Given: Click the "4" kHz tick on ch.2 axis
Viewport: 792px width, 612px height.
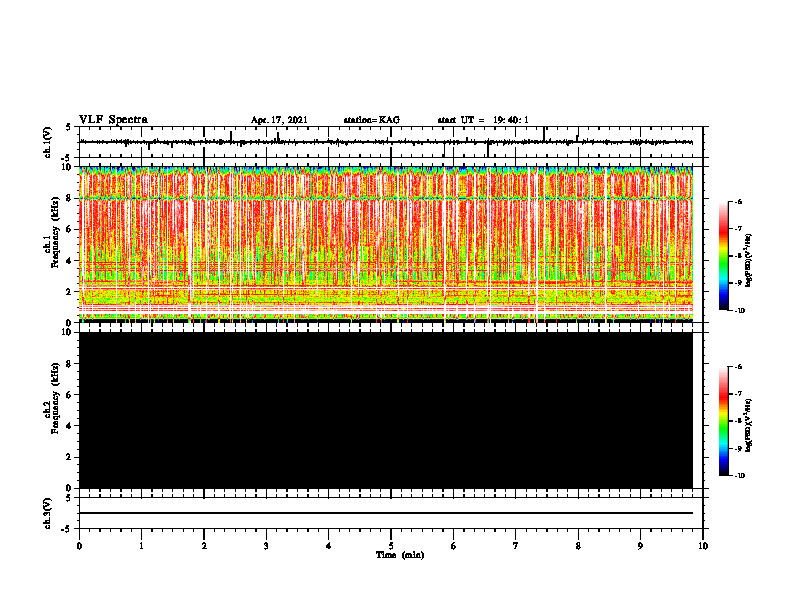Looking at the screenshot, I should coord(70,426).
